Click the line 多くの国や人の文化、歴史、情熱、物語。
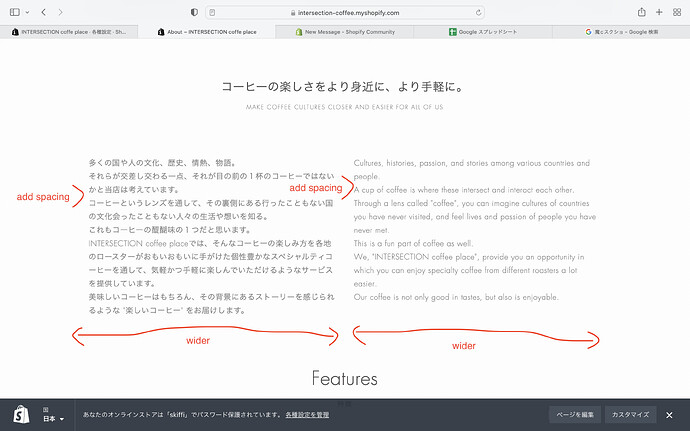 (x=163, y=163)
